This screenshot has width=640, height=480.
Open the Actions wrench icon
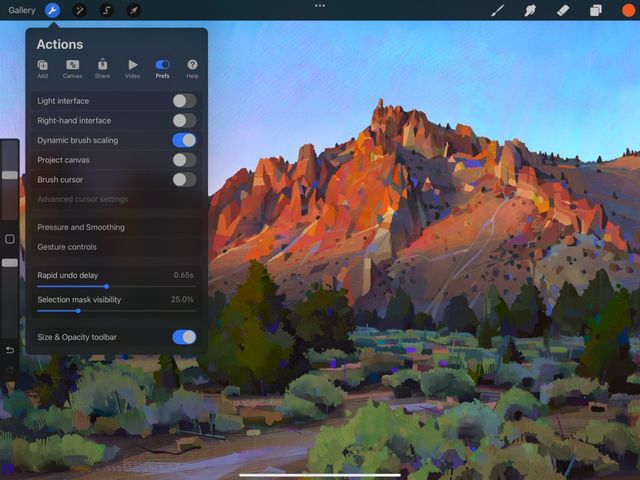pyautogui.click(x=52, y=10)
